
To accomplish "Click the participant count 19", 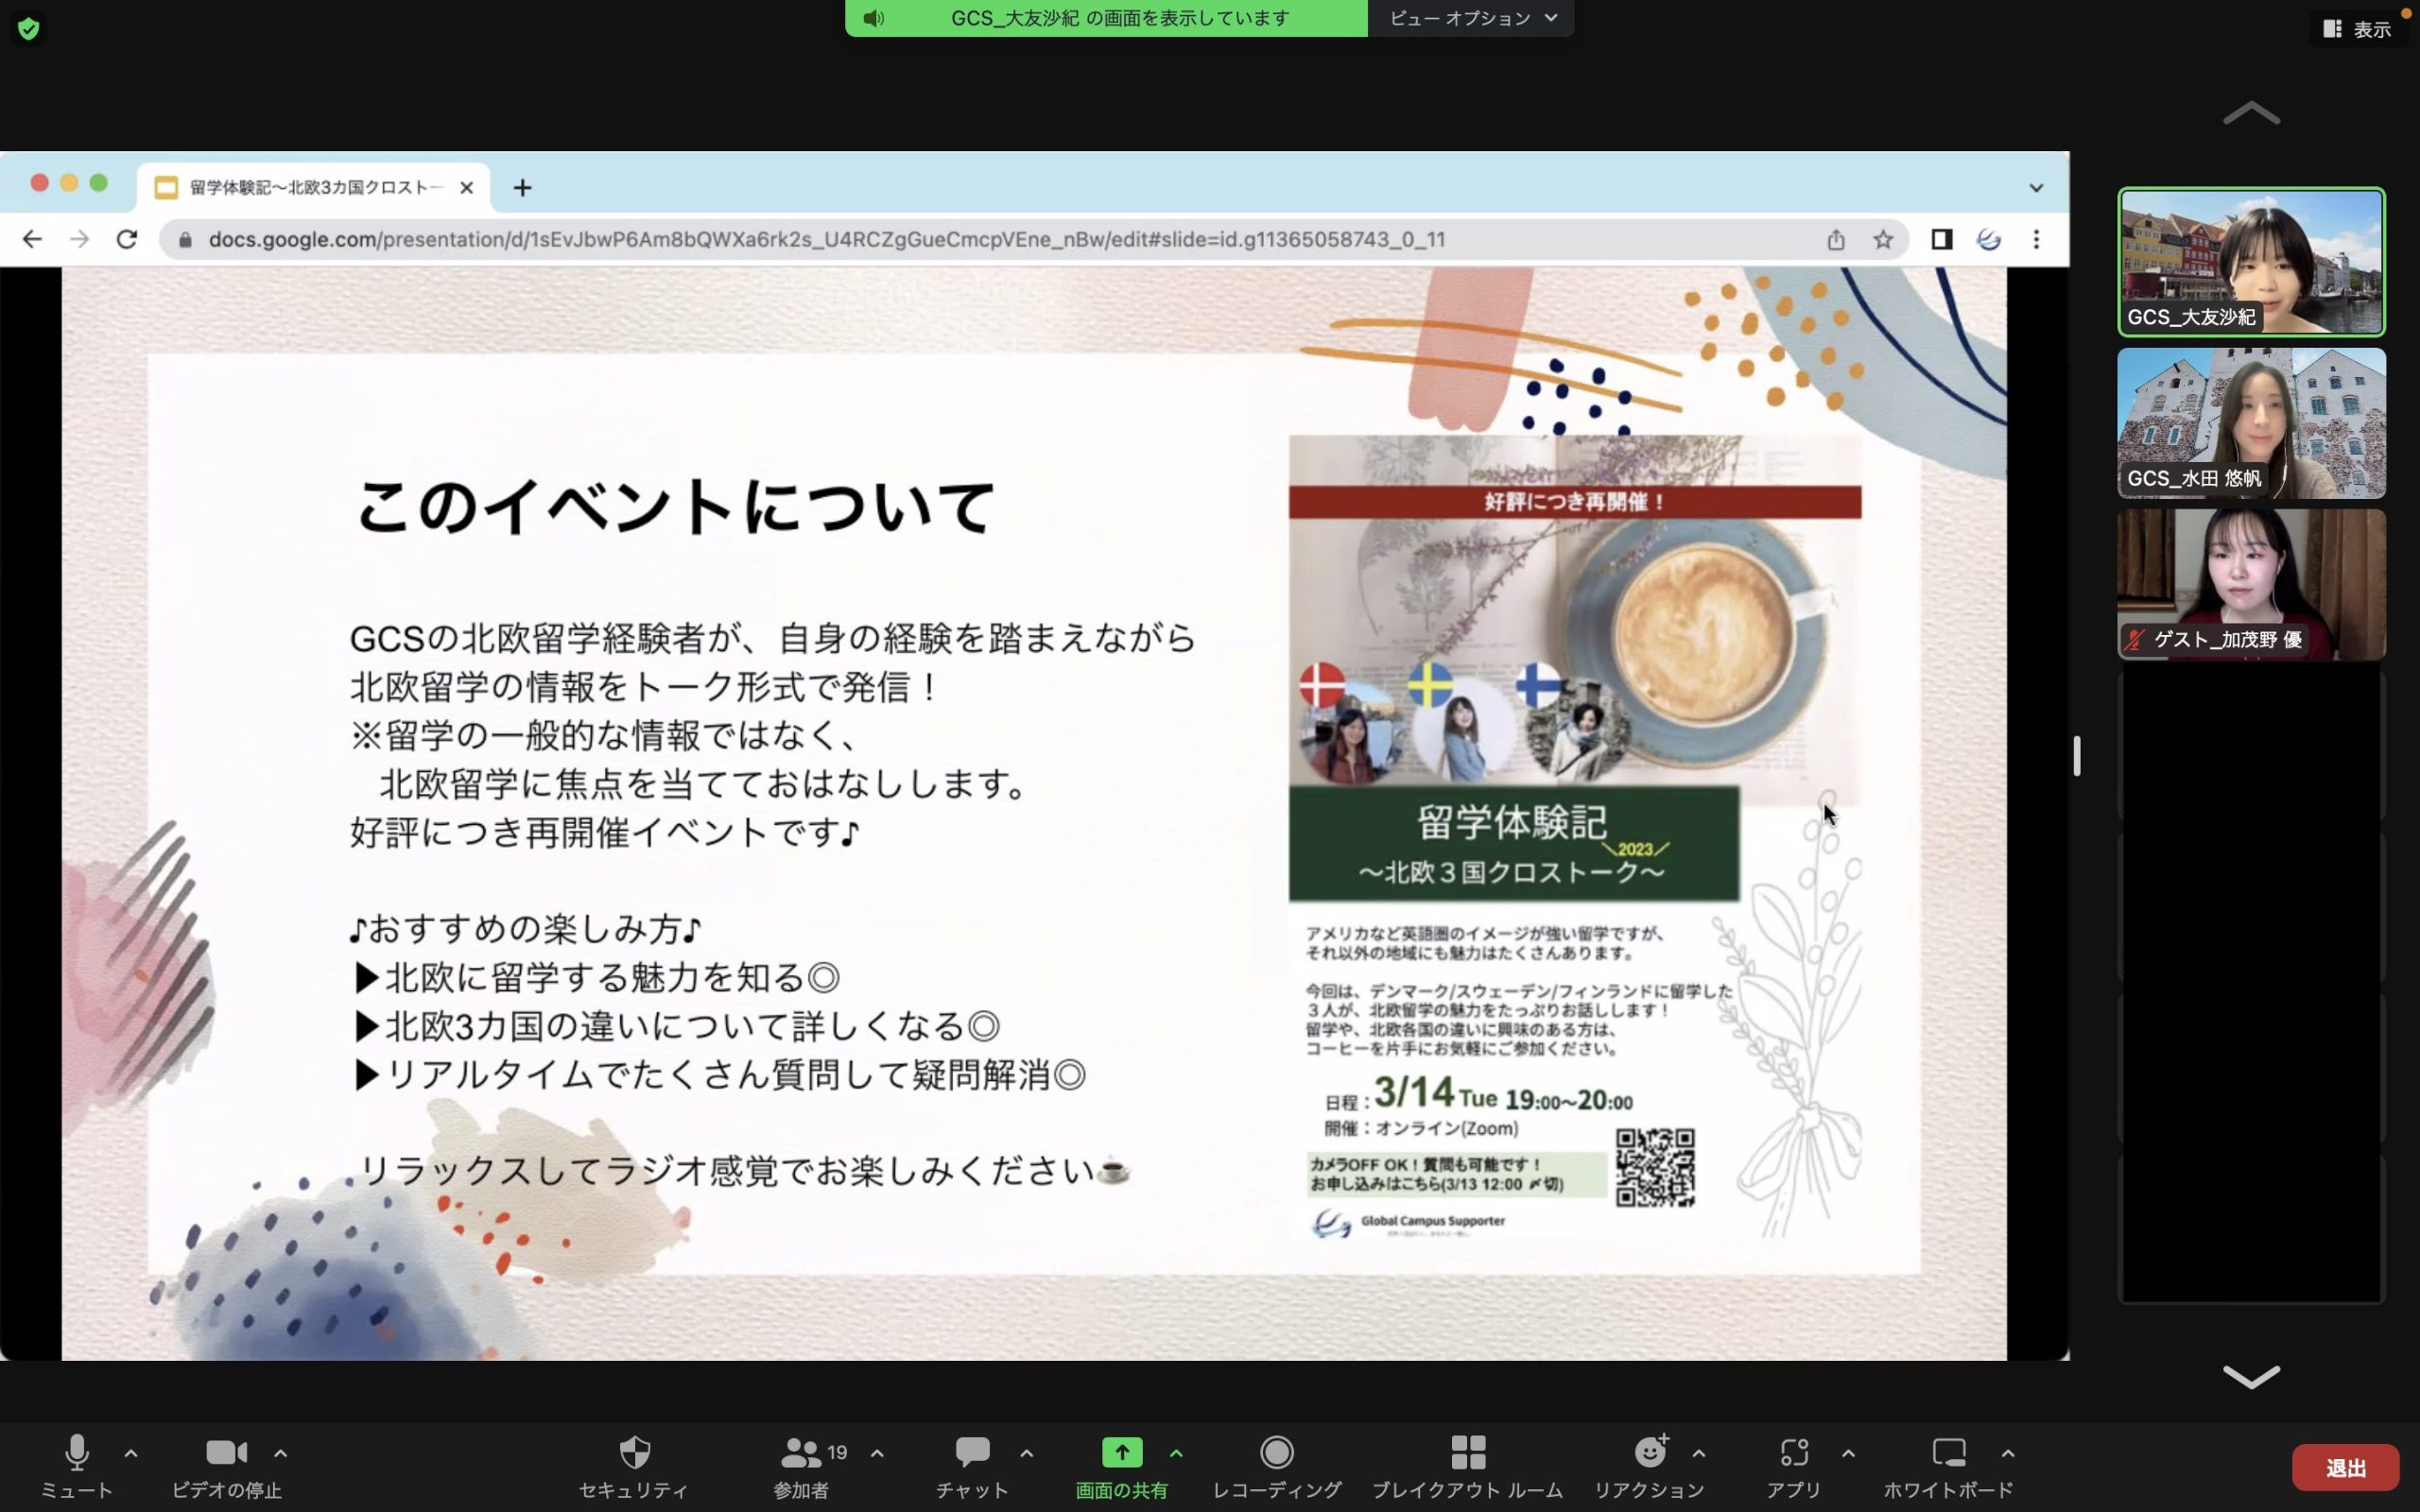I will click(838, 1452).
